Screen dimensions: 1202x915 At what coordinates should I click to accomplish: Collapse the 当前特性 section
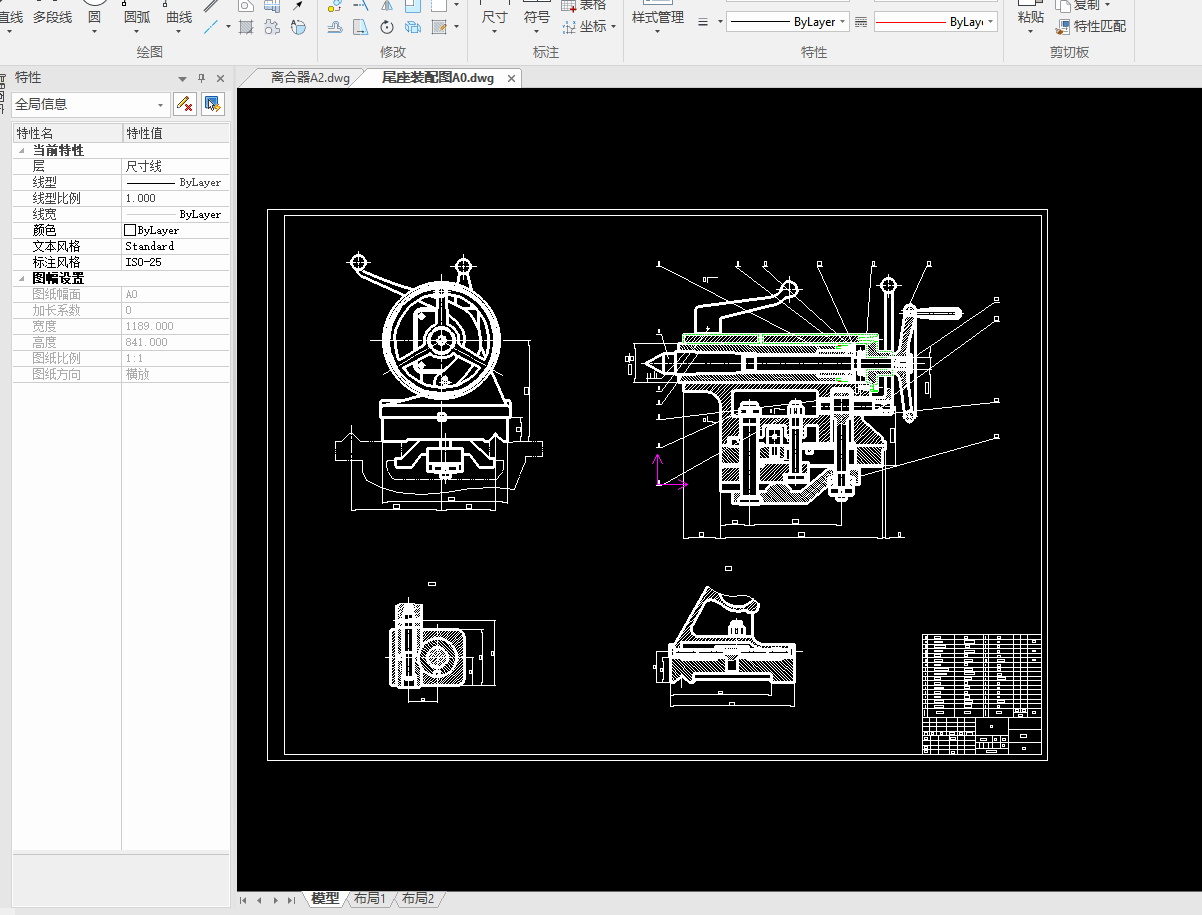[x=22, y=151]
